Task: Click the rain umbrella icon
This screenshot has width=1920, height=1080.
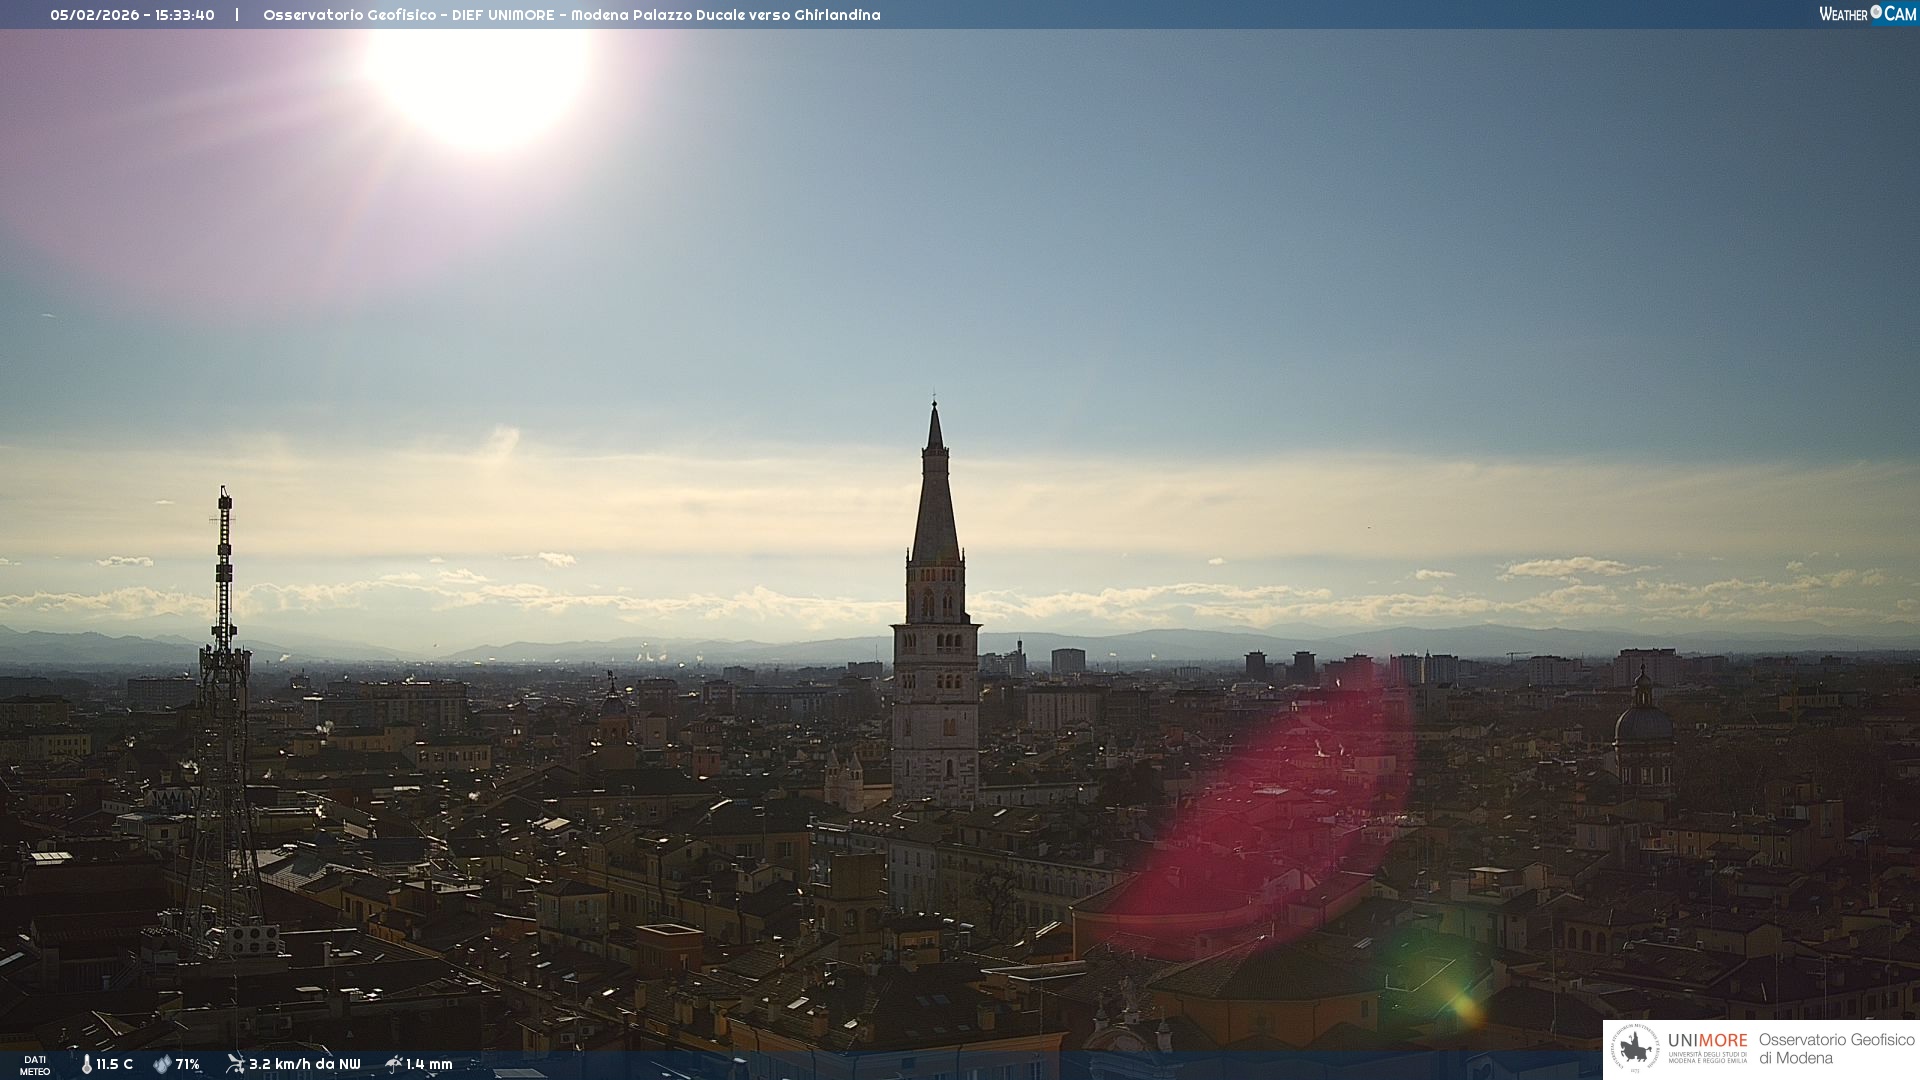Action: 393,1064
